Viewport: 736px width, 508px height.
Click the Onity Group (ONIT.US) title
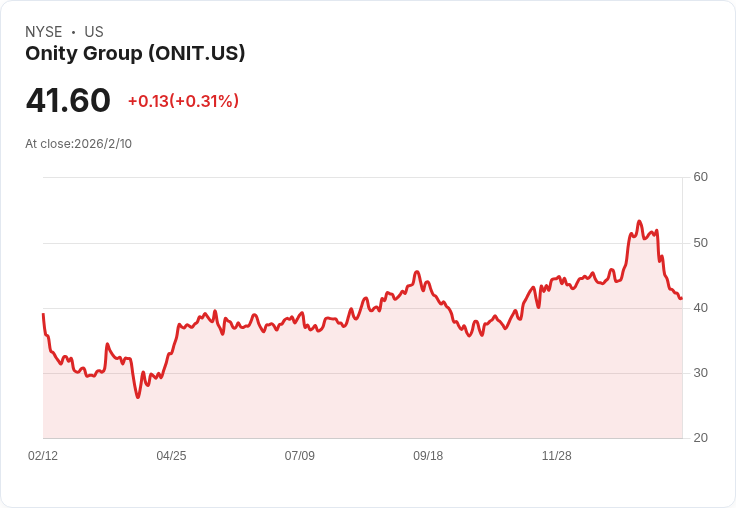[135, 54]
